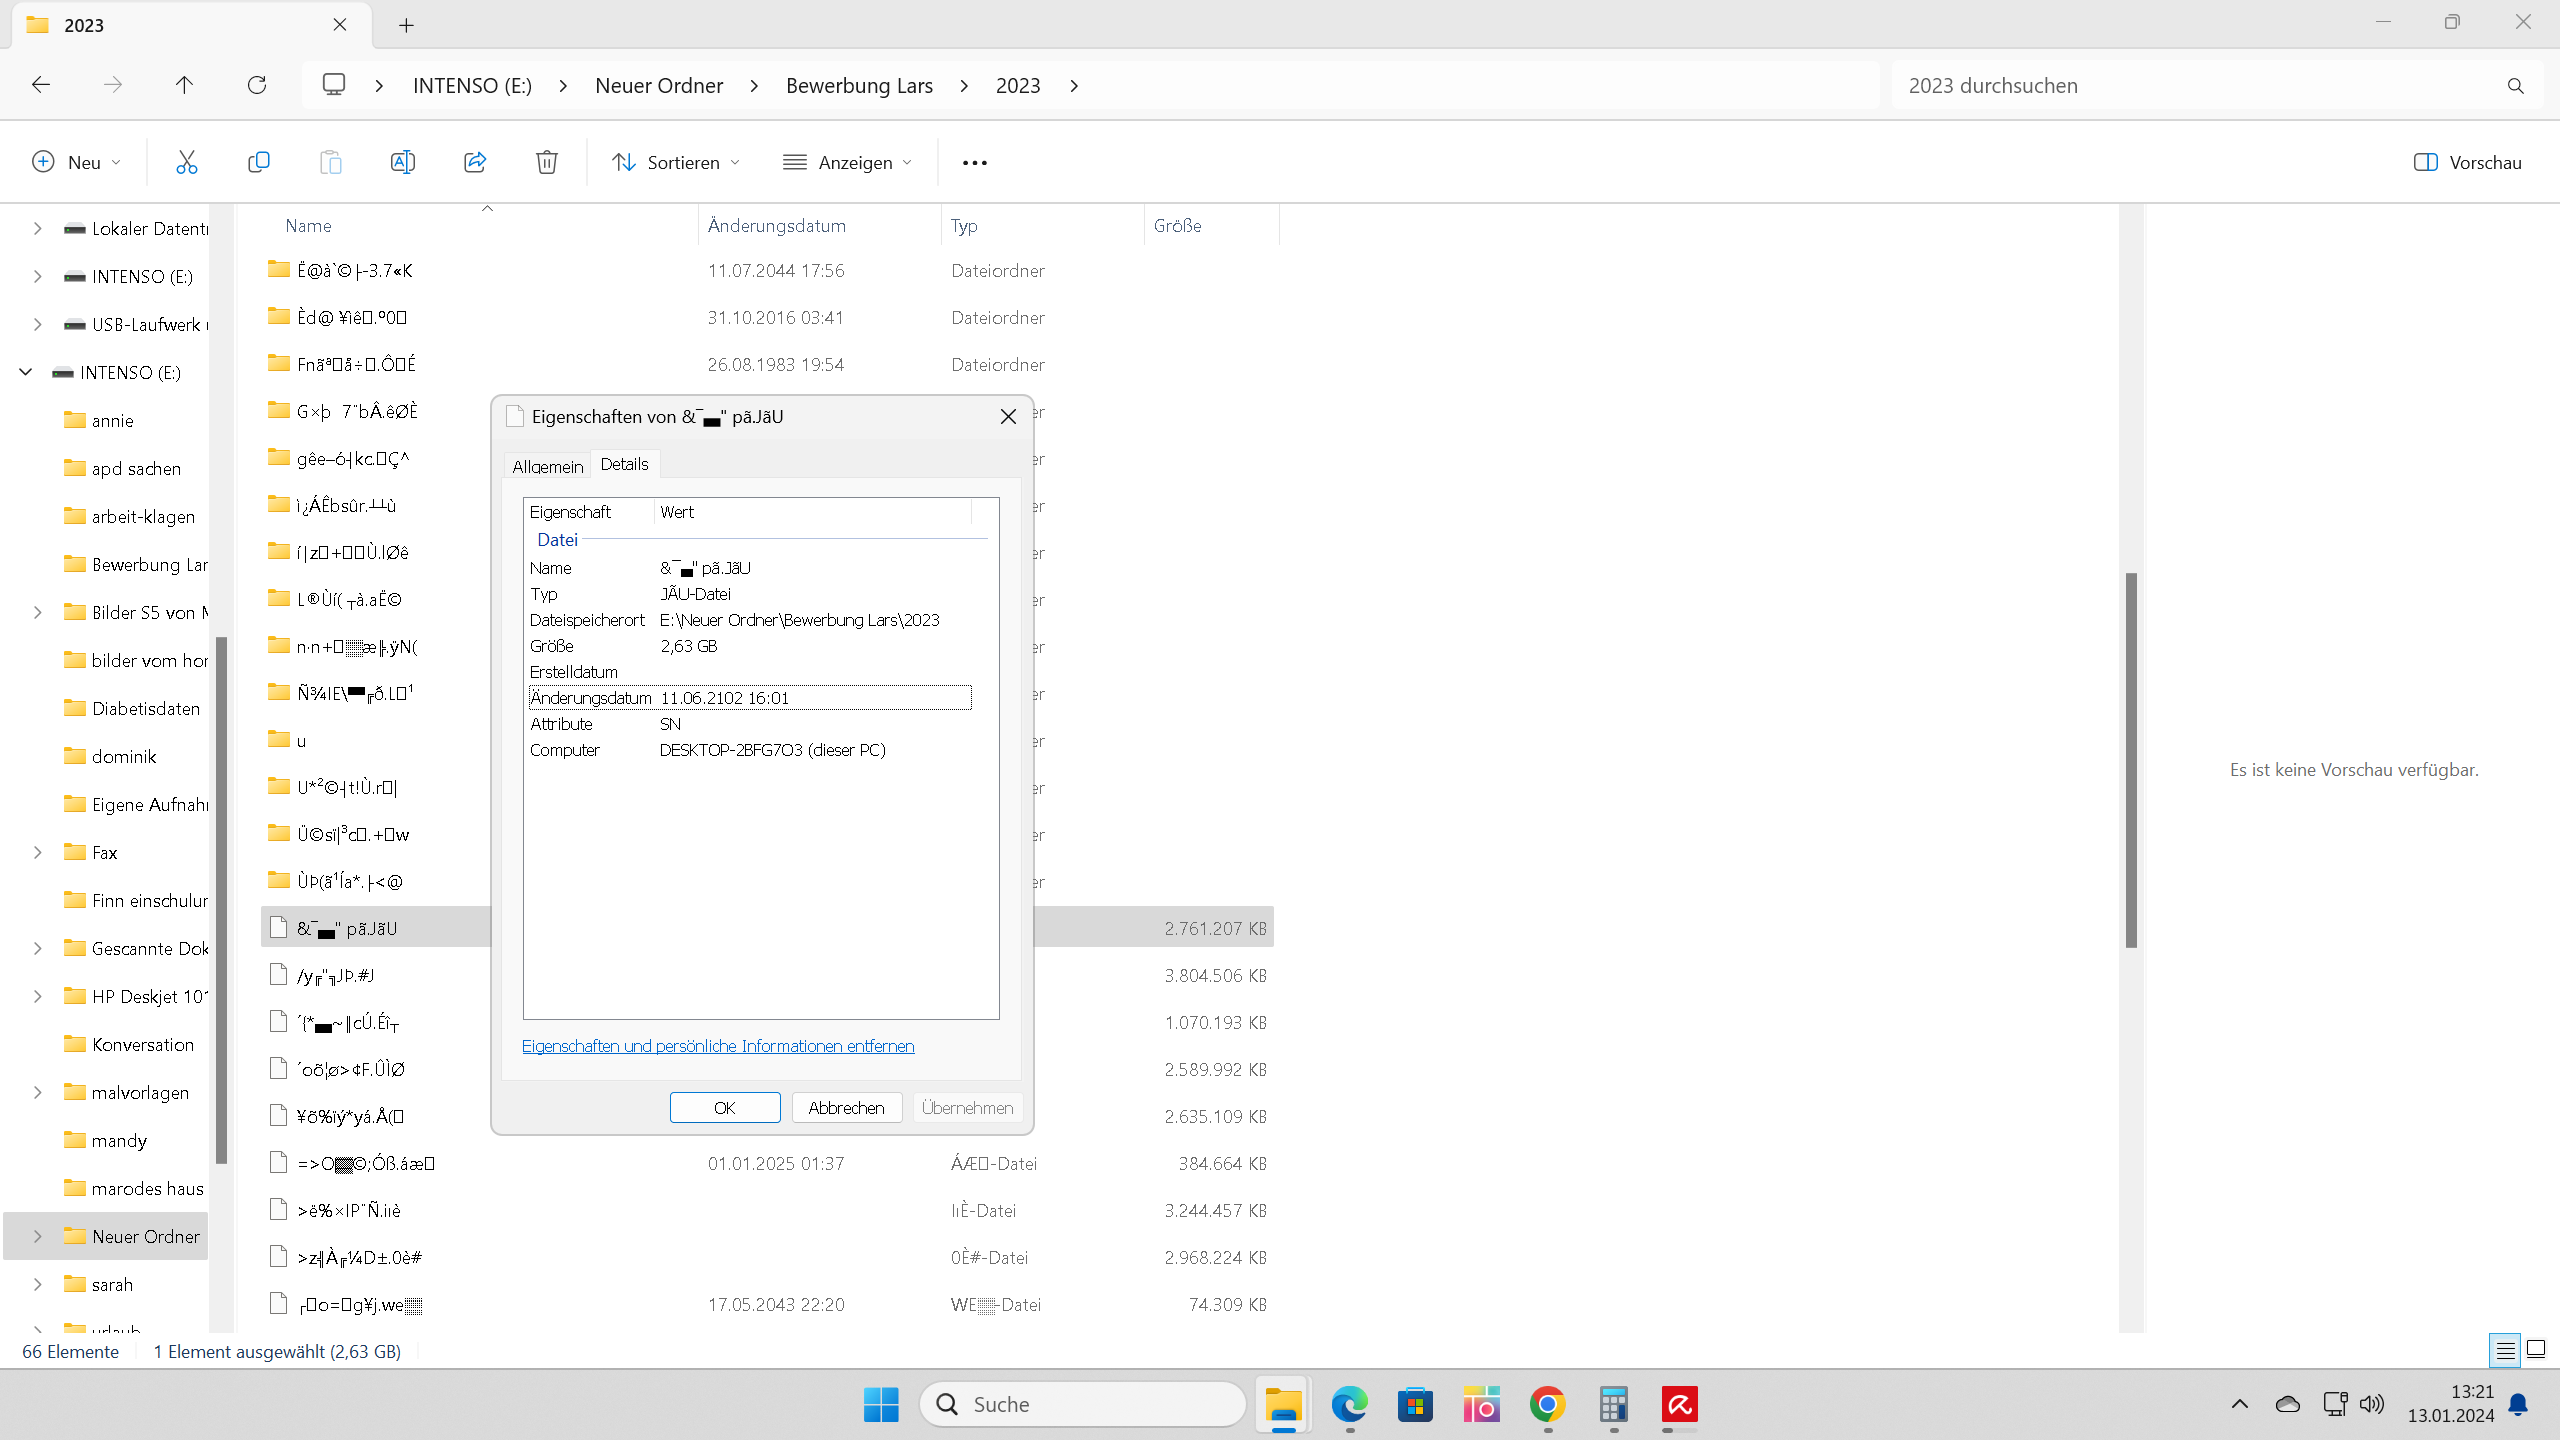Open the Sortieren dropdown
This screenshot has width=2560, height=1440.
tap(677, 162)
